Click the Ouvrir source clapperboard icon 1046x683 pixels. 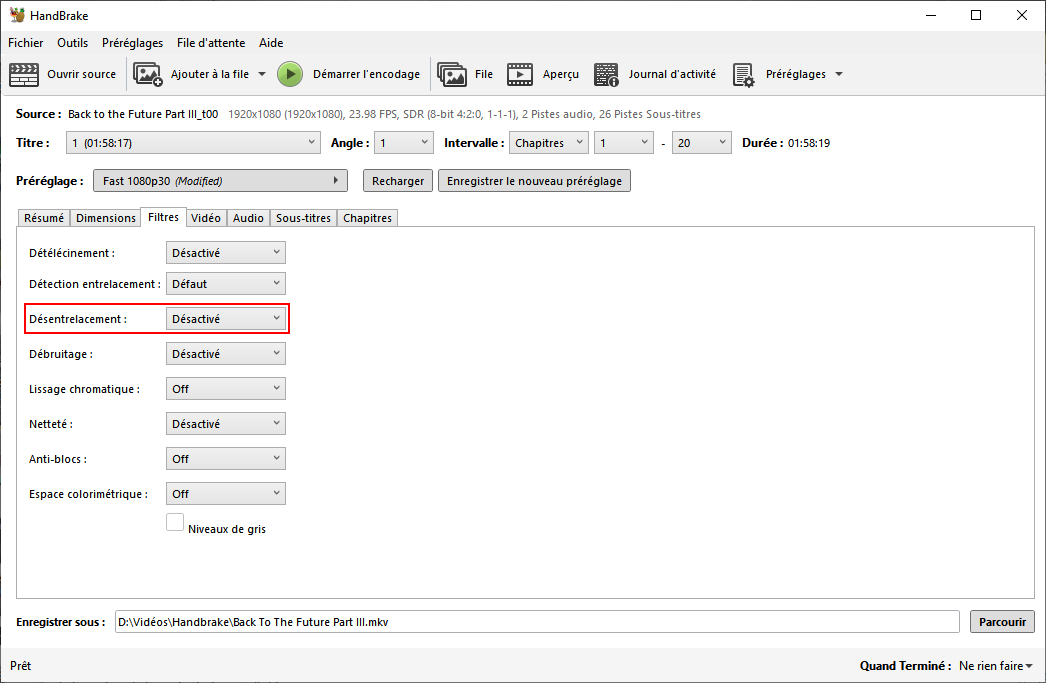[x=24, y=74]
